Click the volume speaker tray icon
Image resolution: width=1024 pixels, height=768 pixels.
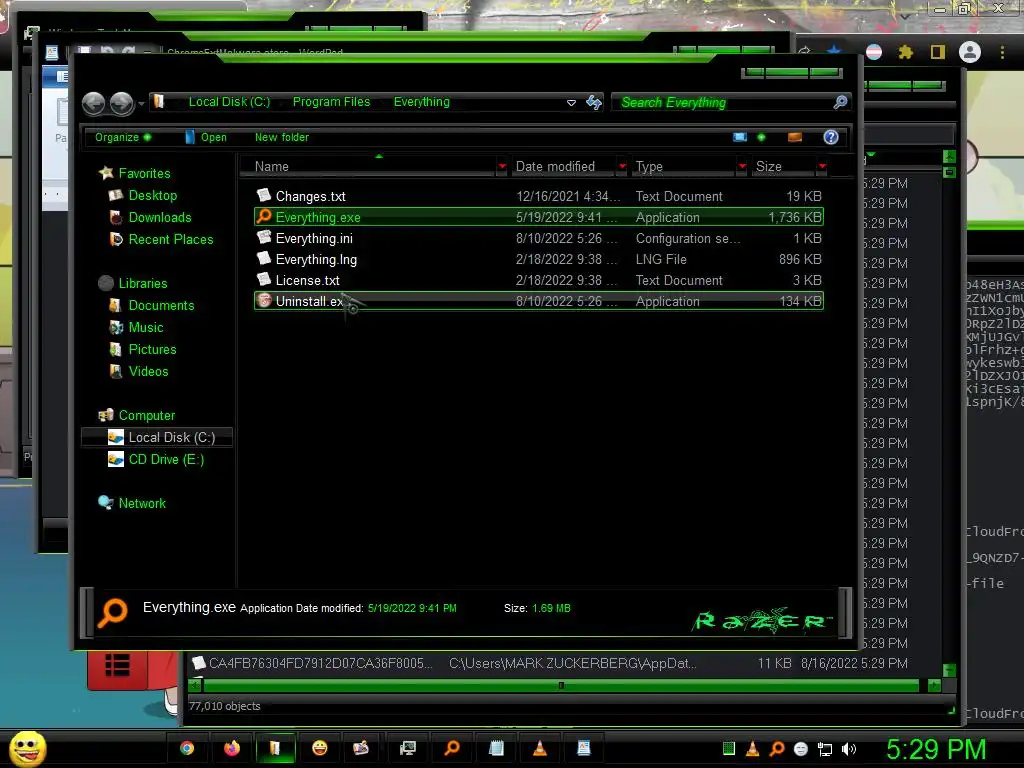tap(849, 749)
